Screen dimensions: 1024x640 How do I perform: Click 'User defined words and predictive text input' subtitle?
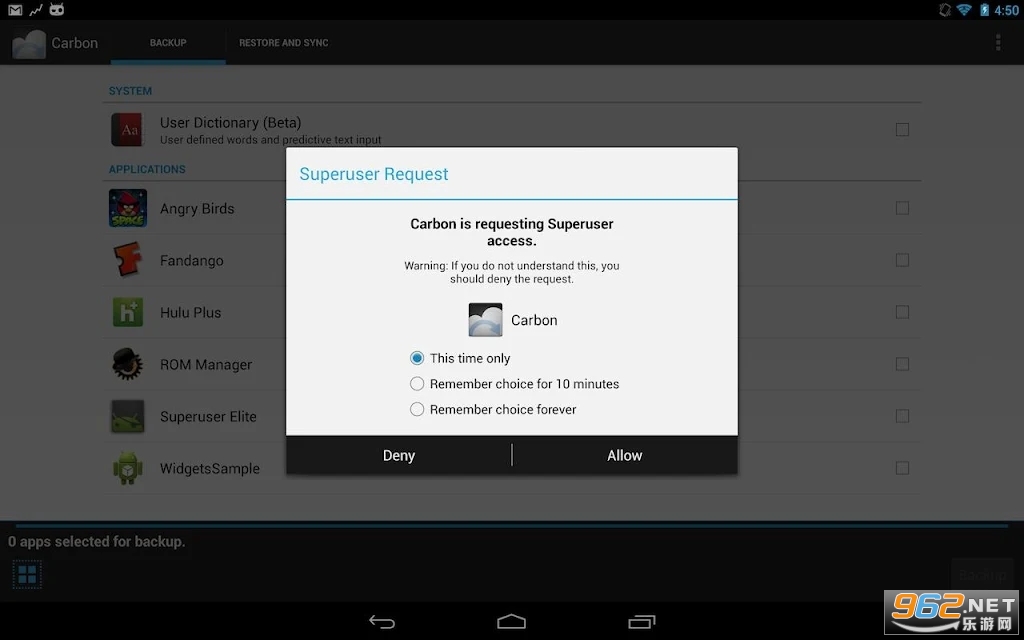[270, 140]
